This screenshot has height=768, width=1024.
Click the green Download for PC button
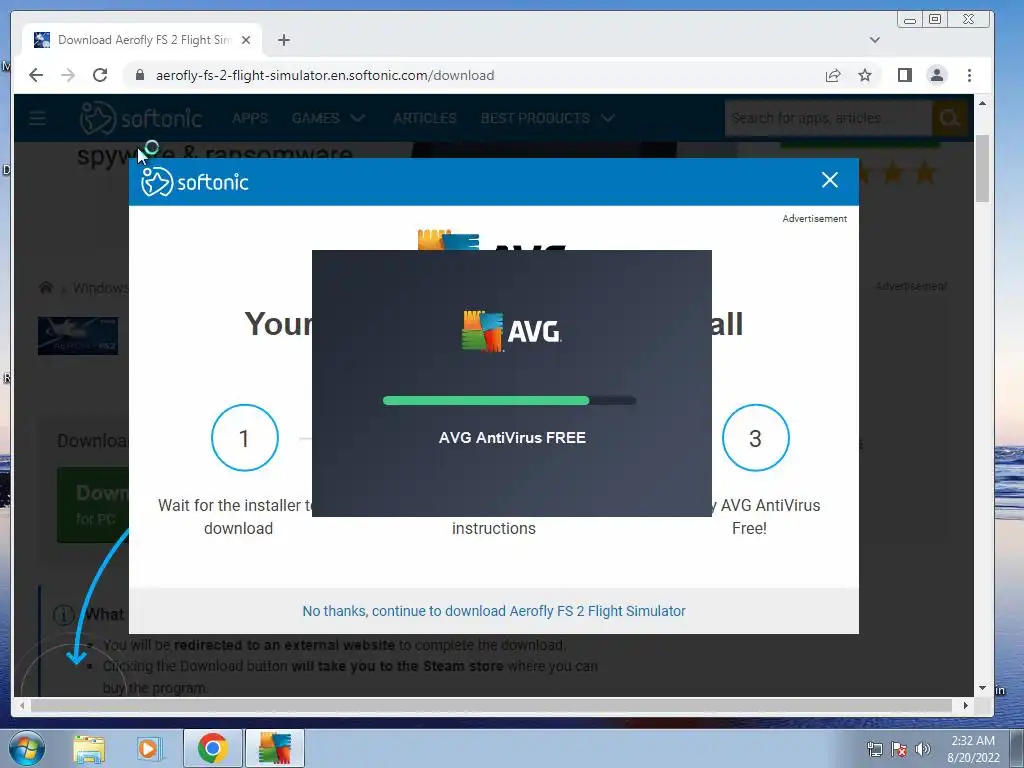tap(93, 505)
